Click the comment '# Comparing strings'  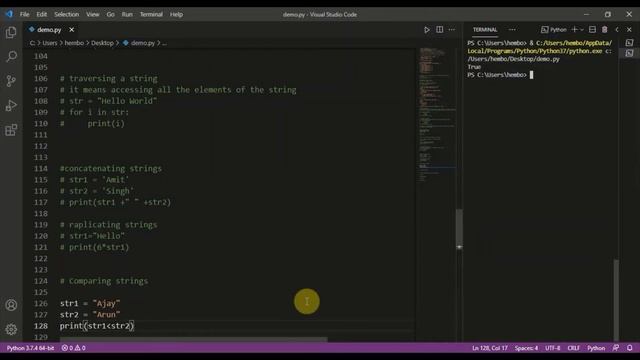click(x=104, y=281)
